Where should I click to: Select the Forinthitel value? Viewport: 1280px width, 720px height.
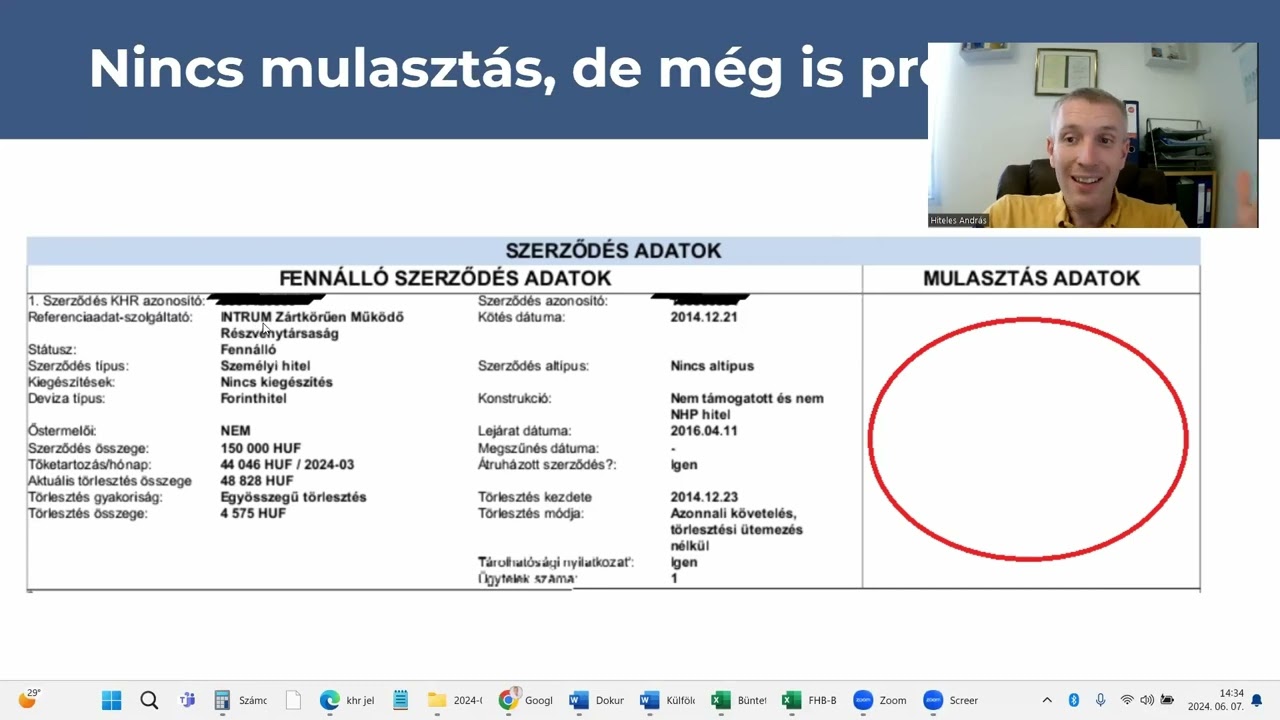point(253,398)
